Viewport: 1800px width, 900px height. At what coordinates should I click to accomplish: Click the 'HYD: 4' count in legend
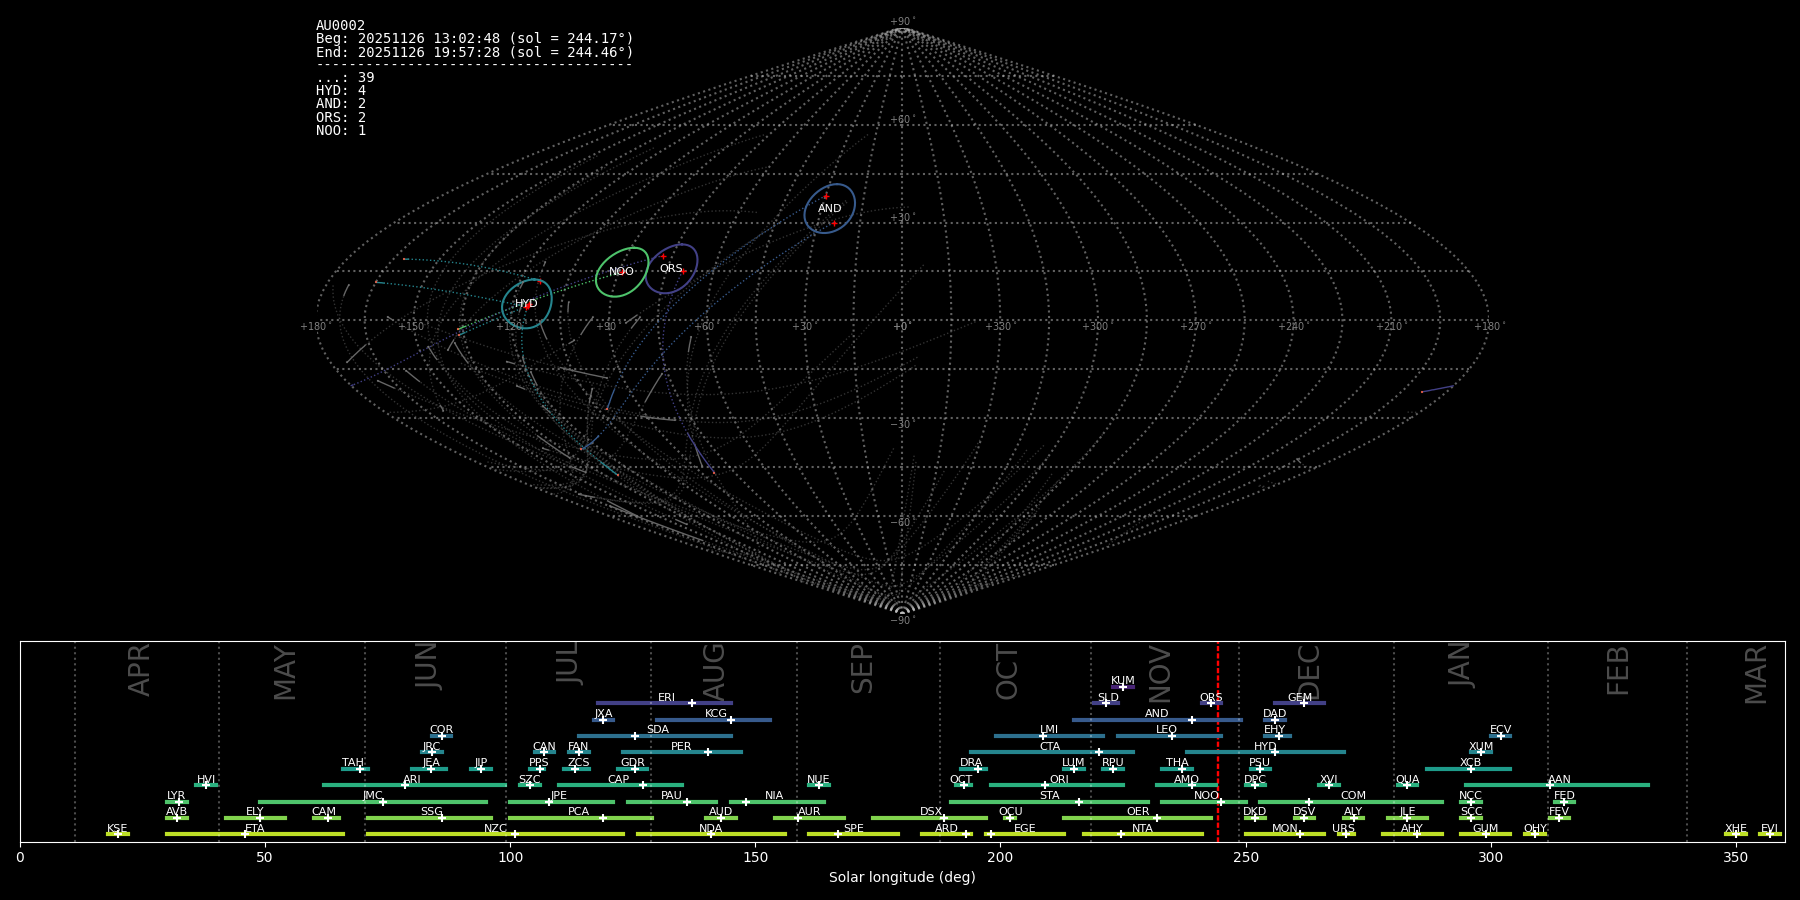[x=341, y=91]
